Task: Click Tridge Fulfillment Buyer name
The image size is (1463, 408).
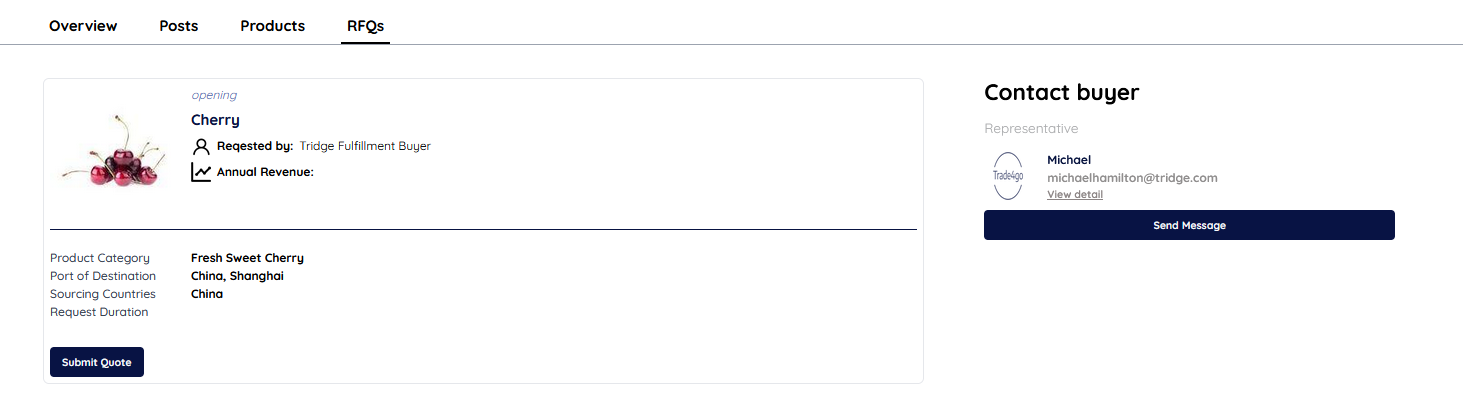Action: click(x=365, y=146)
